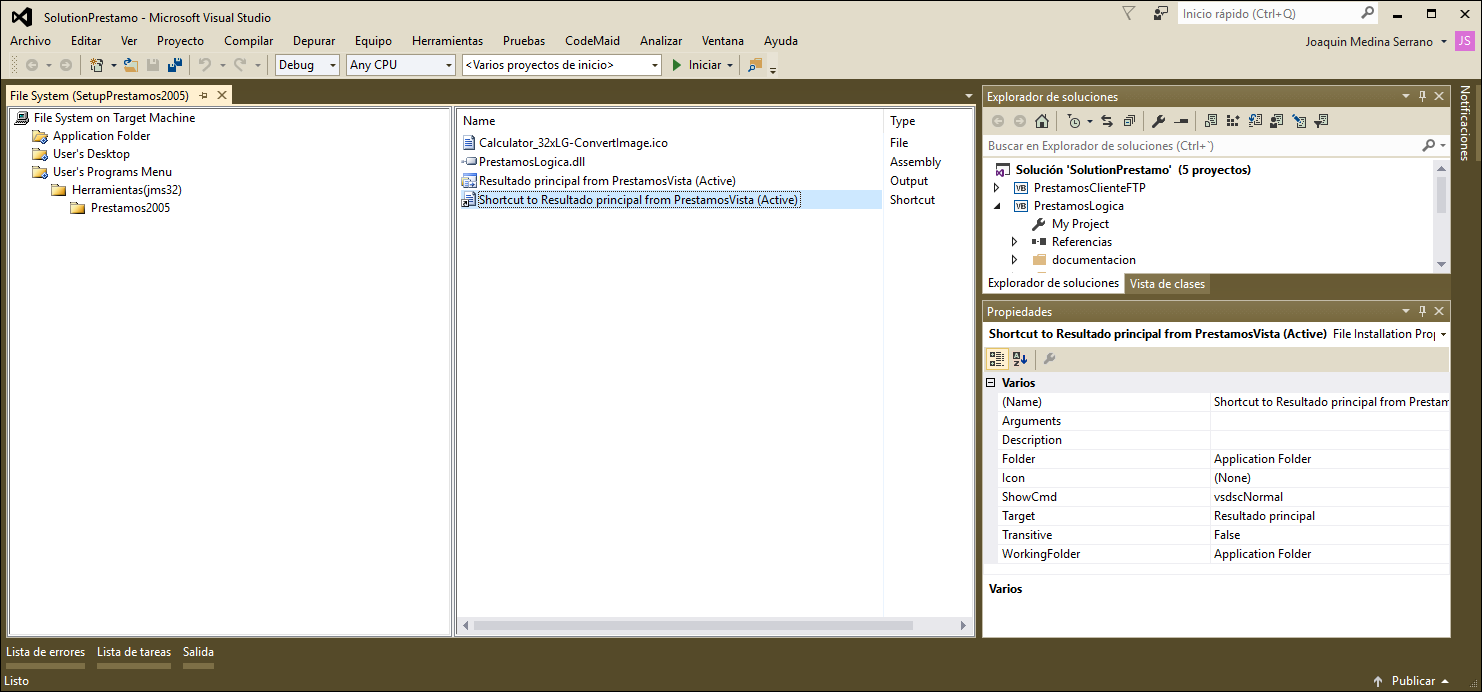
Task: Click the Find in Files toolbar icon
Action: [755, 65]
